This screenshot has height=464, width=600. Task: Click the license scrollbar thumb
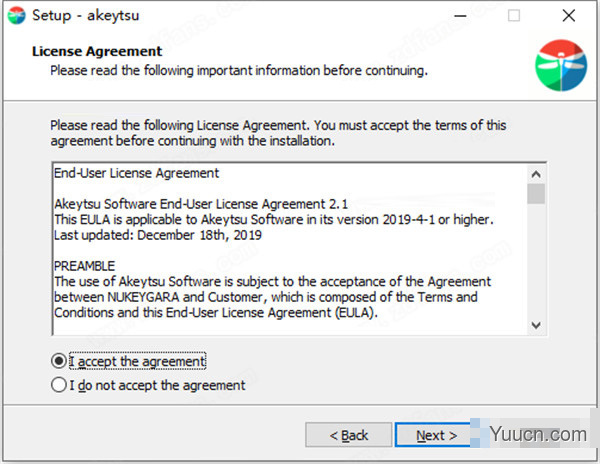tap(536, 194)
